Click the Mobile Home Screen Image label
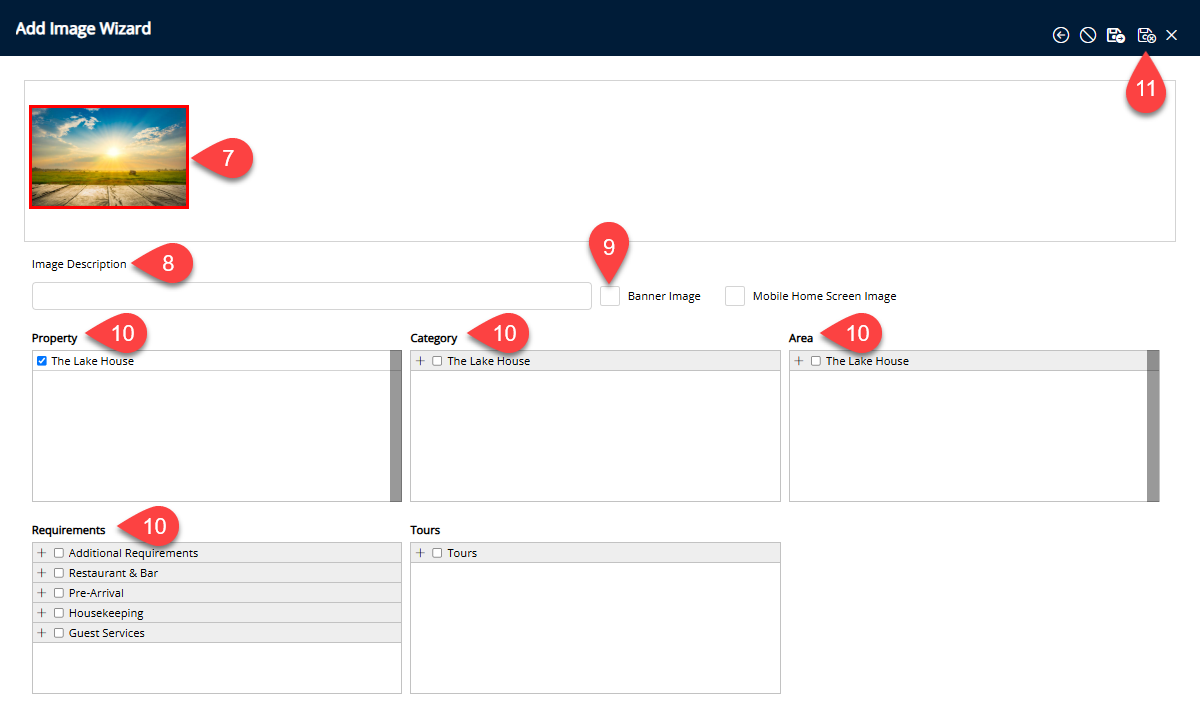Screen dimensions: 1200x728 pyautogui.click(x=824, y=296)
